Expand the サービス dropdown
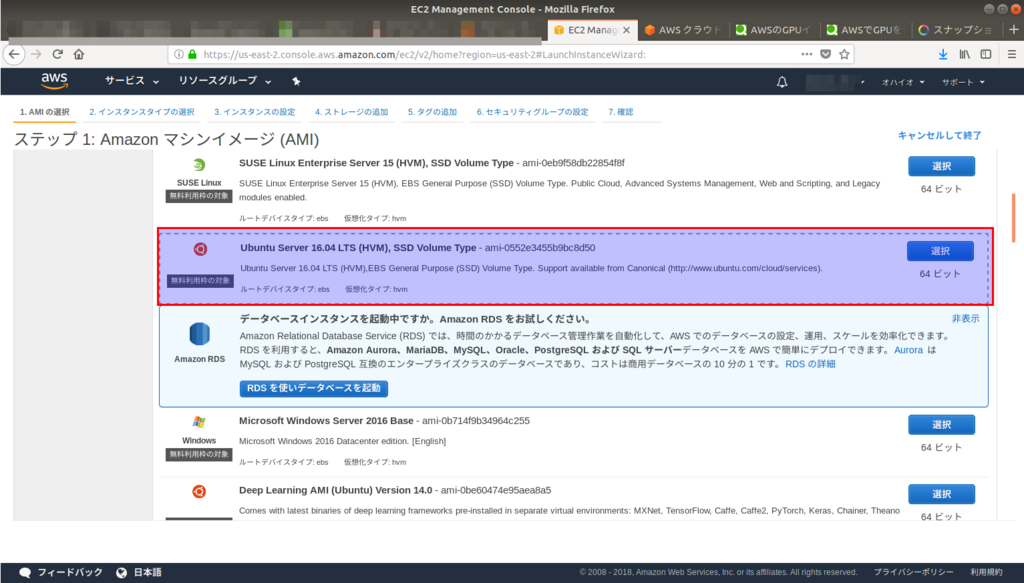This screenshot has width=1024, height=583. click(131, 81)
